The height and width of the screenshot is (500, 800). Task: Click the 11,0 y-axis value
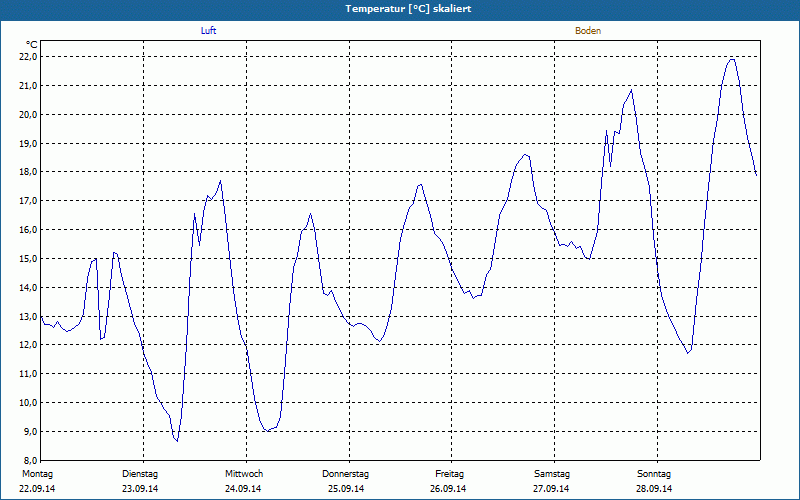29,374
